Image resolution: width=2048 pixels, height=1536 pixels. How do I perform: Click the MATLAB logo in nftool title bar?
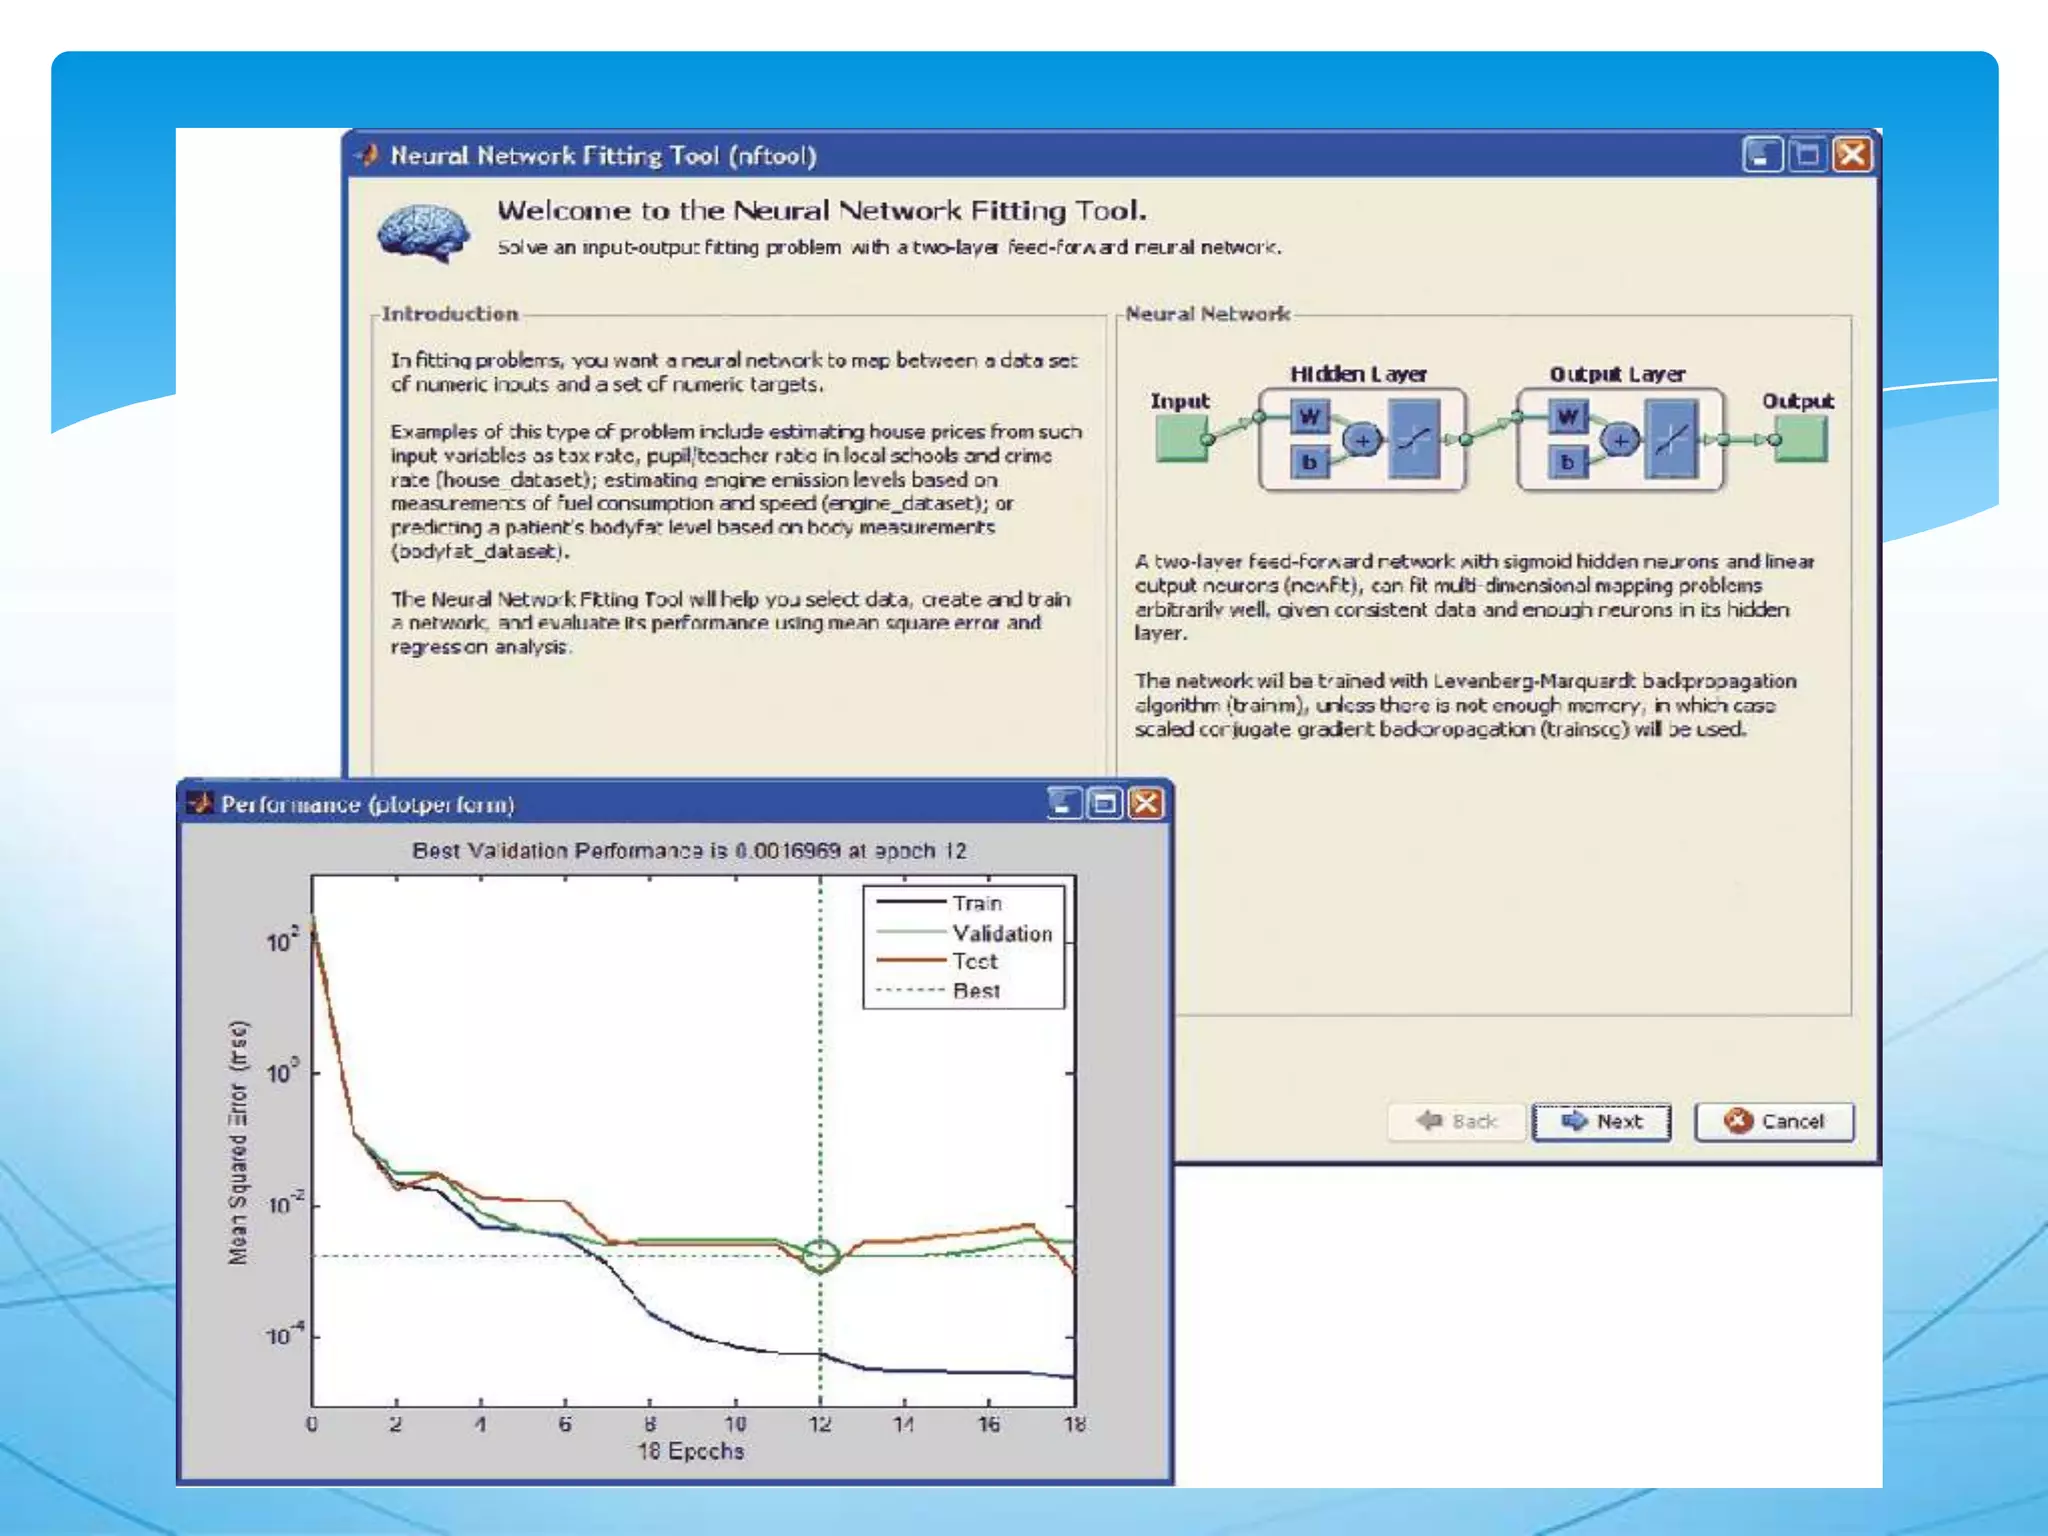tap(368, 155)
